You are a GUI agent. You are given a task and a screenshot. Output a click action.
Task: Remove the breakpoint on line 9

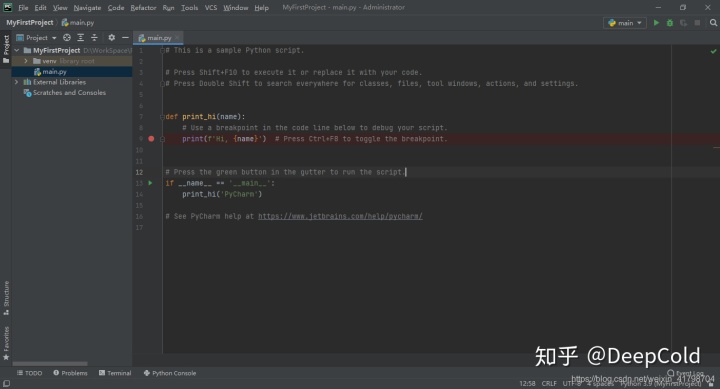151,139
